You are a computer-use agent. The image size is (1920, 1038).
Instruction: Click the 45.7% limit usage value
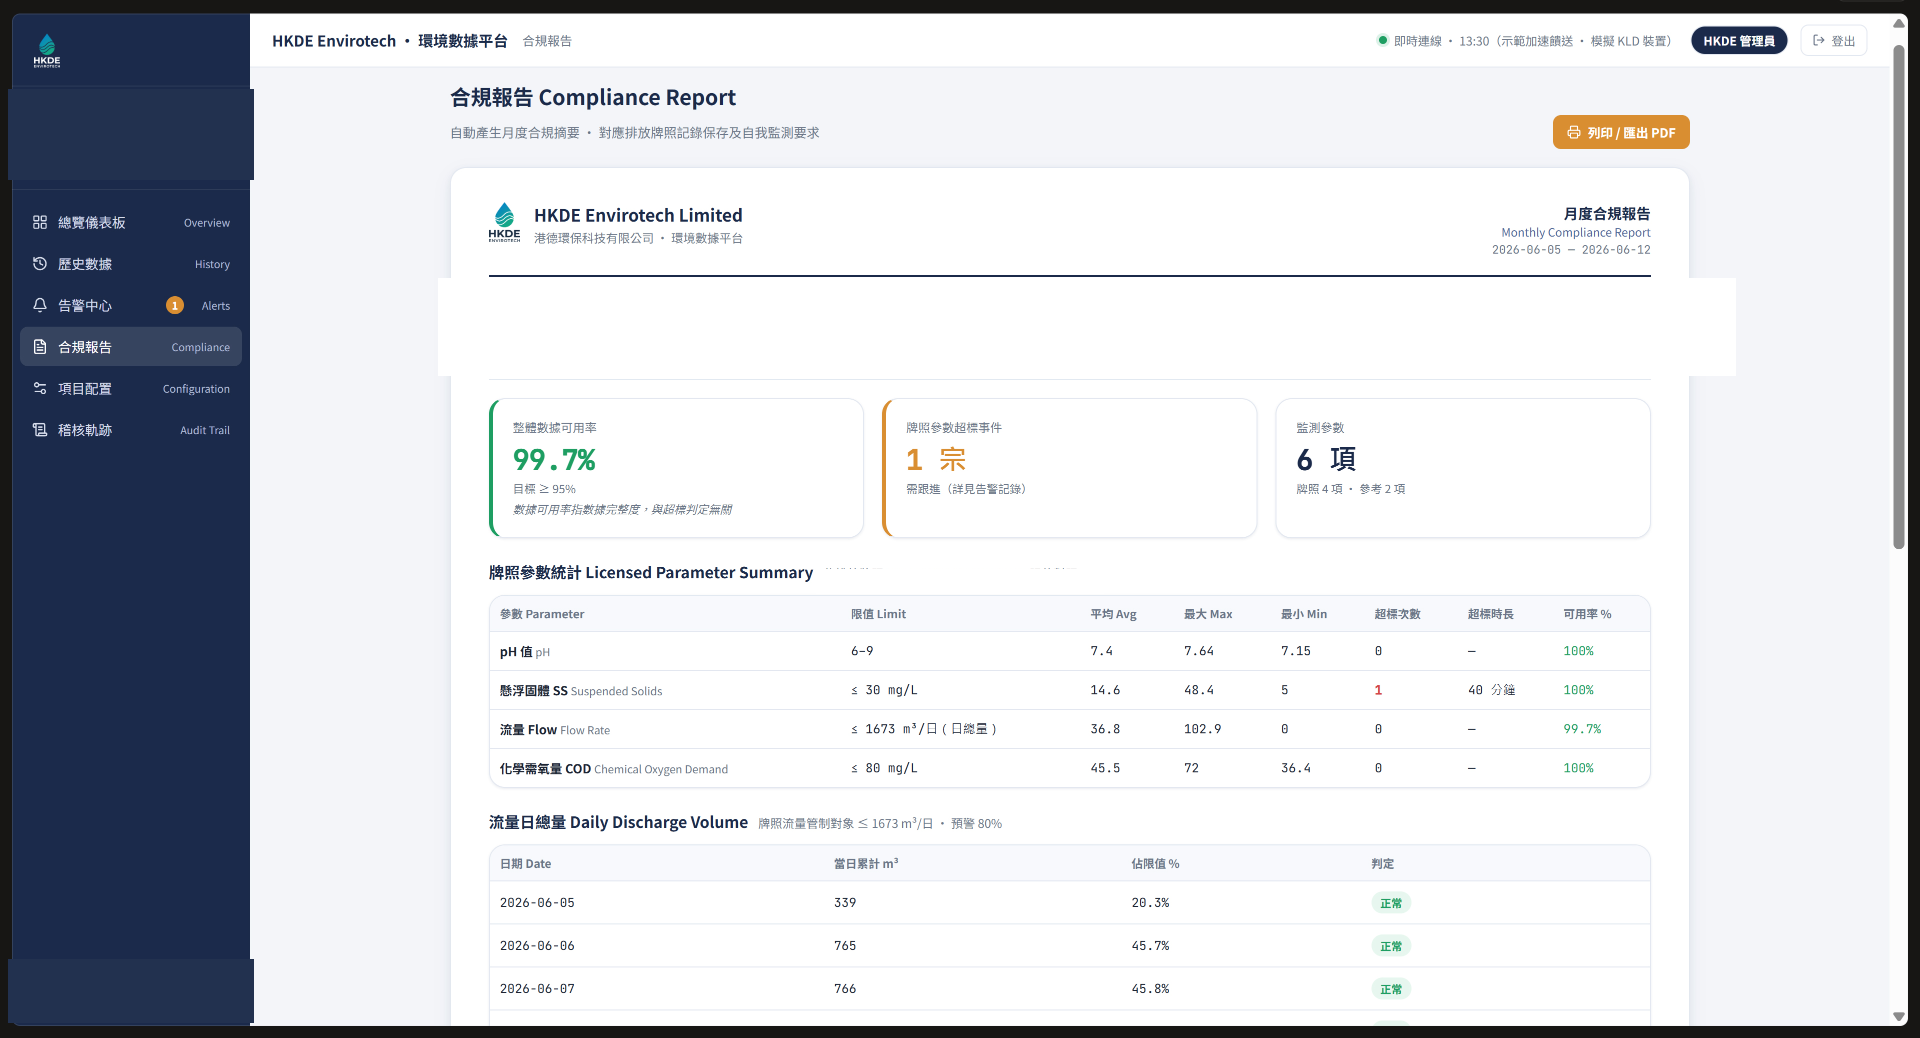(x=1150, y=945)
